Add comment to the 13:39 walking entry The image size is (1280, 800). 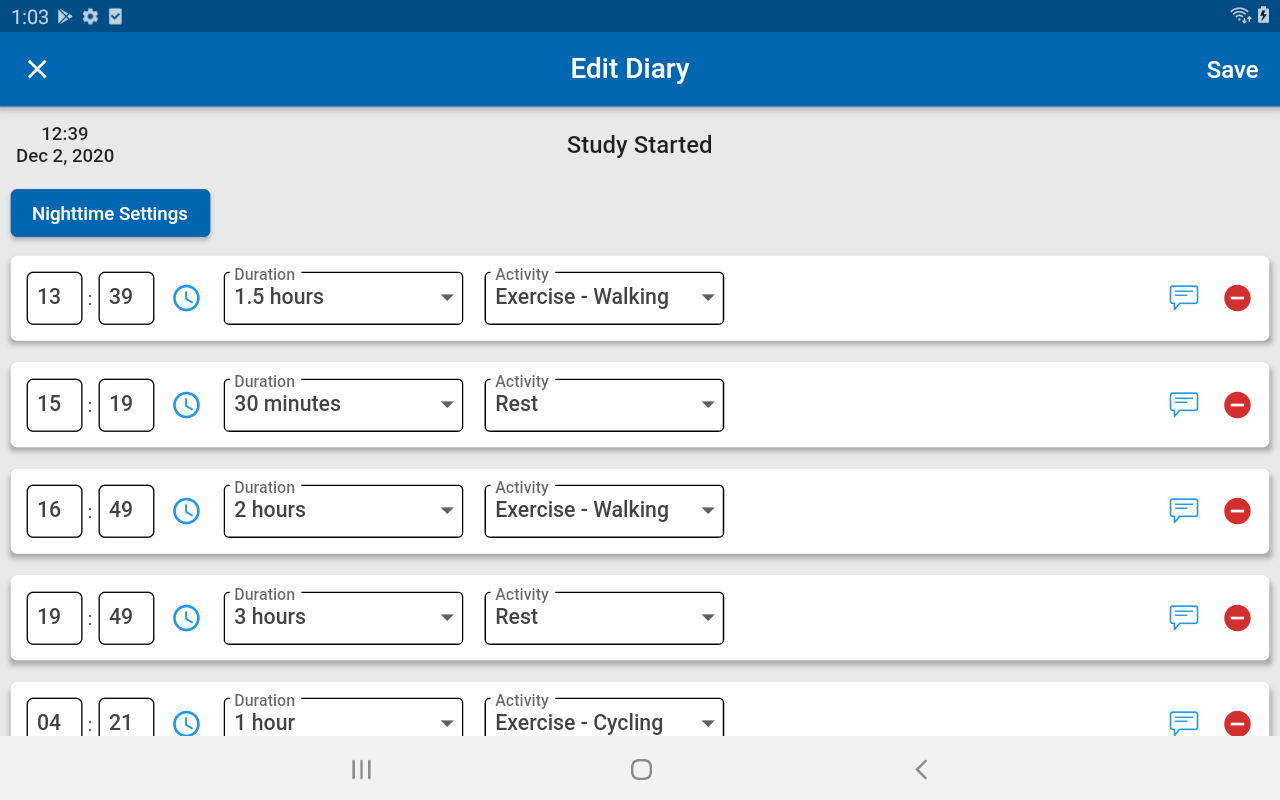point(1184,298)
